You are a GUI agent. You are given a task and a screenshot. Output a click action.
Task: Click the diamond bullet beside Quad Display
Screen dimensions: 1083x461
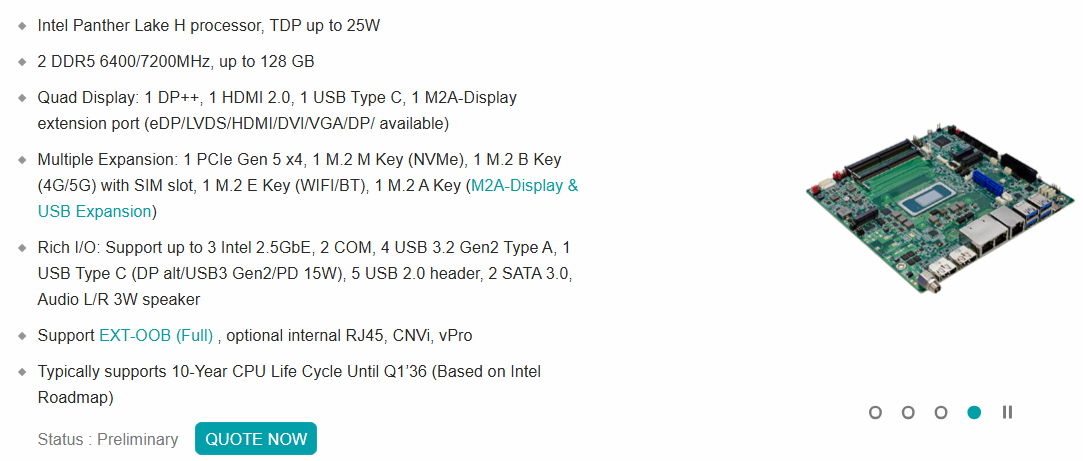[23, 98]
